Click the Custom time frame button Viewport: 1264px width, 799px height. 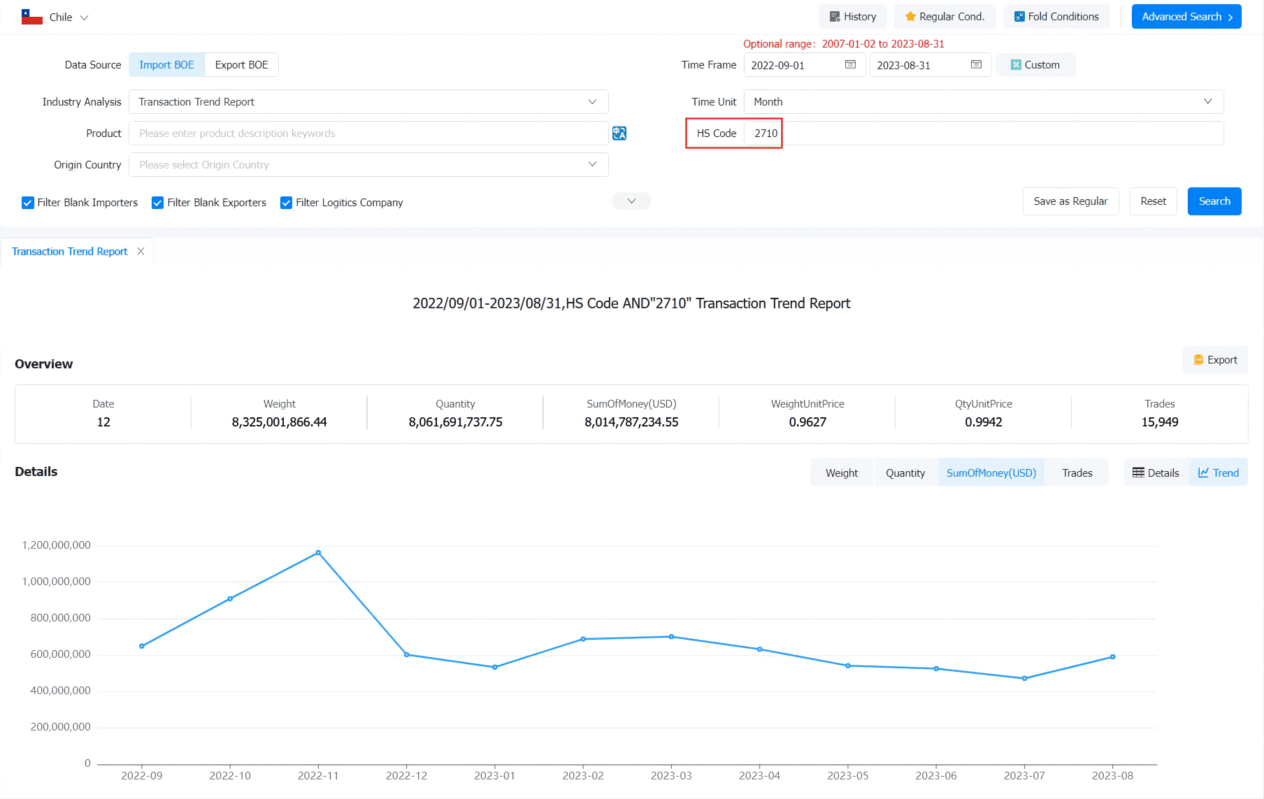click(x=1035, y=65)
